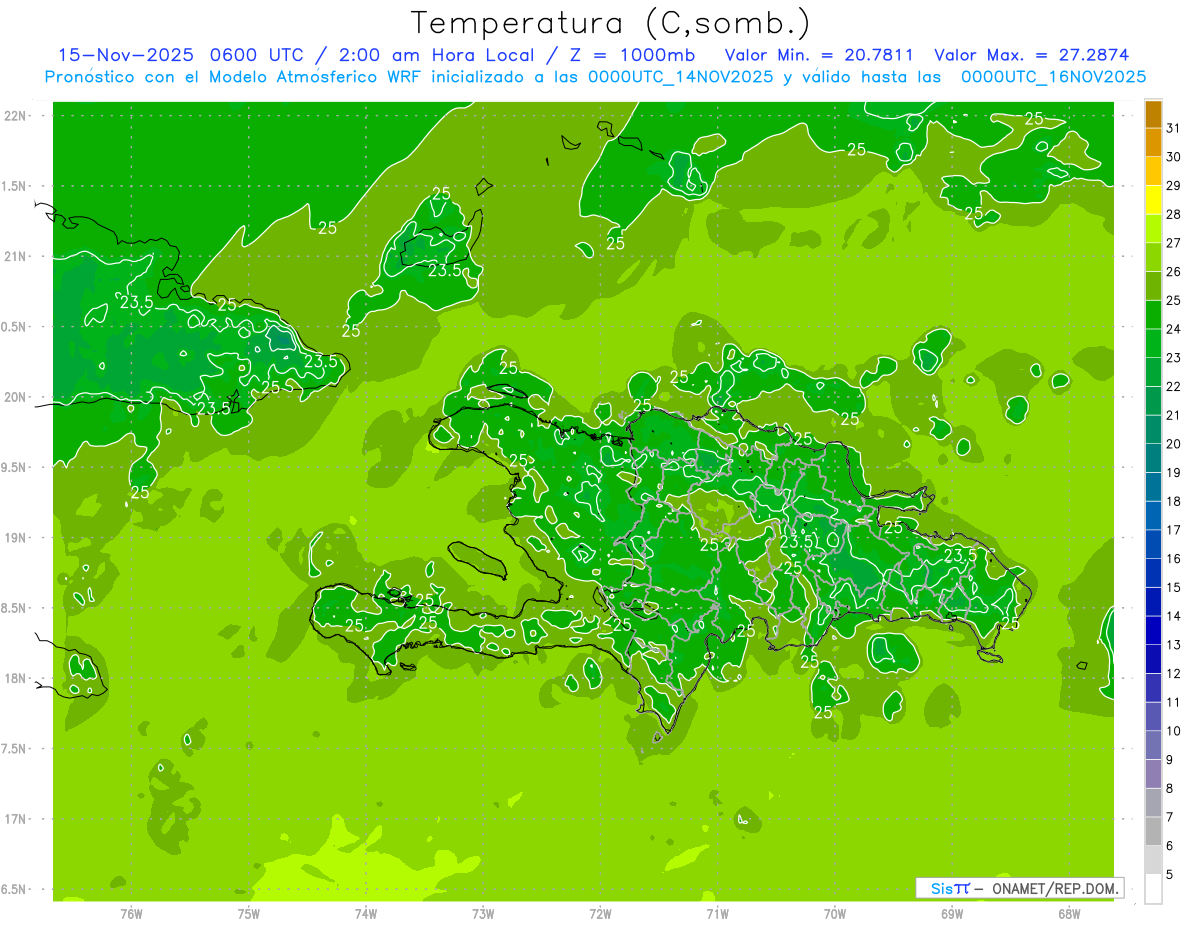
Task: Click colorbar label "24"
Action: coord(1175,329)
